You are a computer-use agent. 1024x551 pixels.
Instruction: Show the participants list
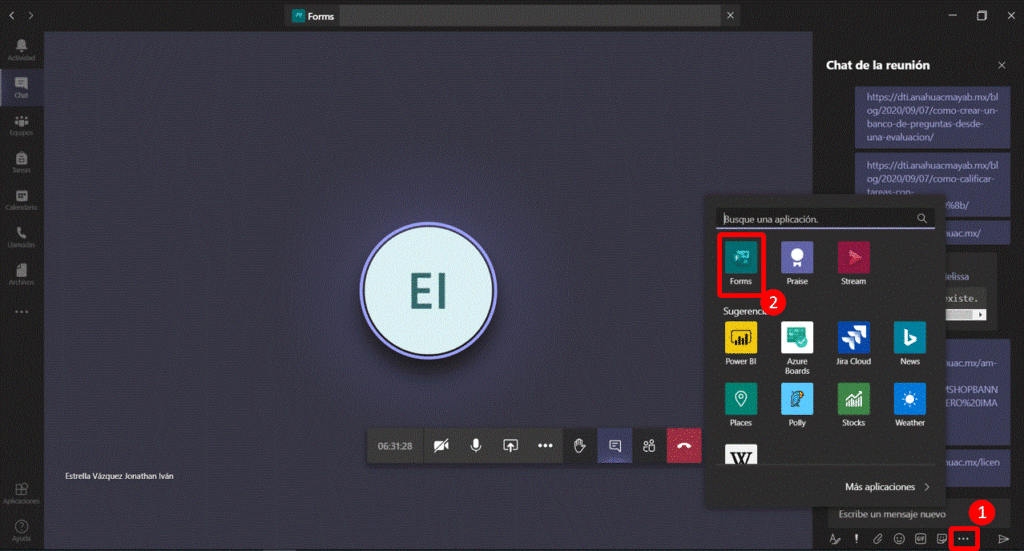click(649, 445)
